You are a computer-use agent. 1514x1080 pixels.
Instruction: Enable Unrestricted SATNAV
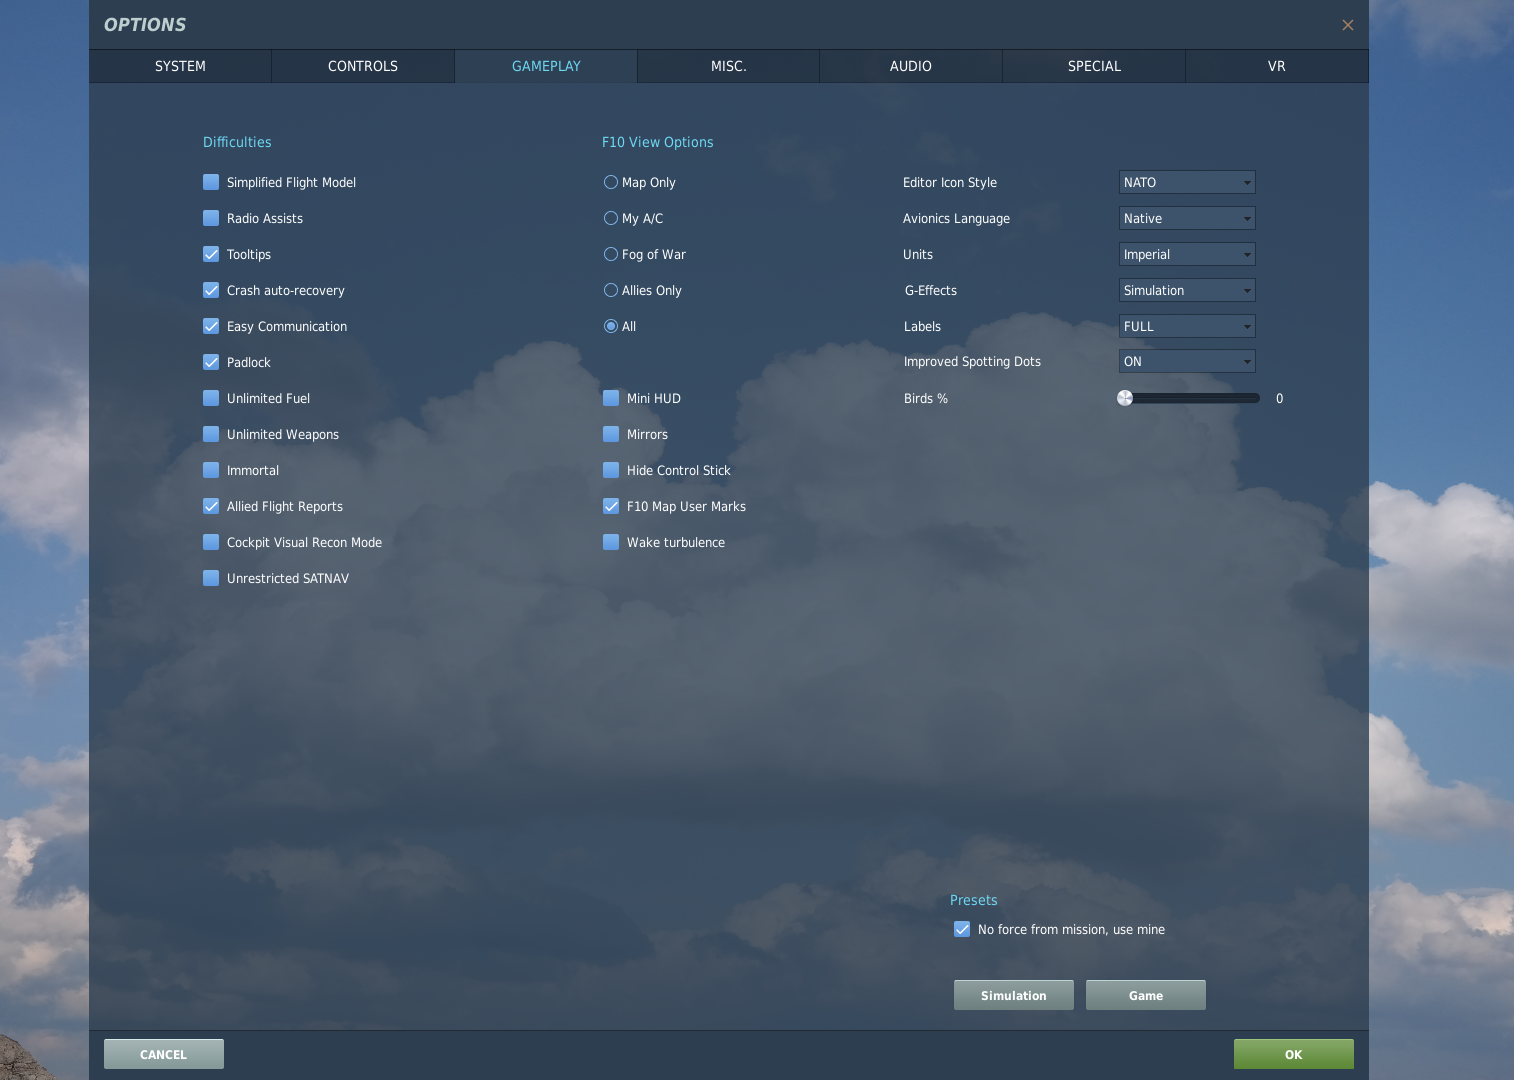211,578
